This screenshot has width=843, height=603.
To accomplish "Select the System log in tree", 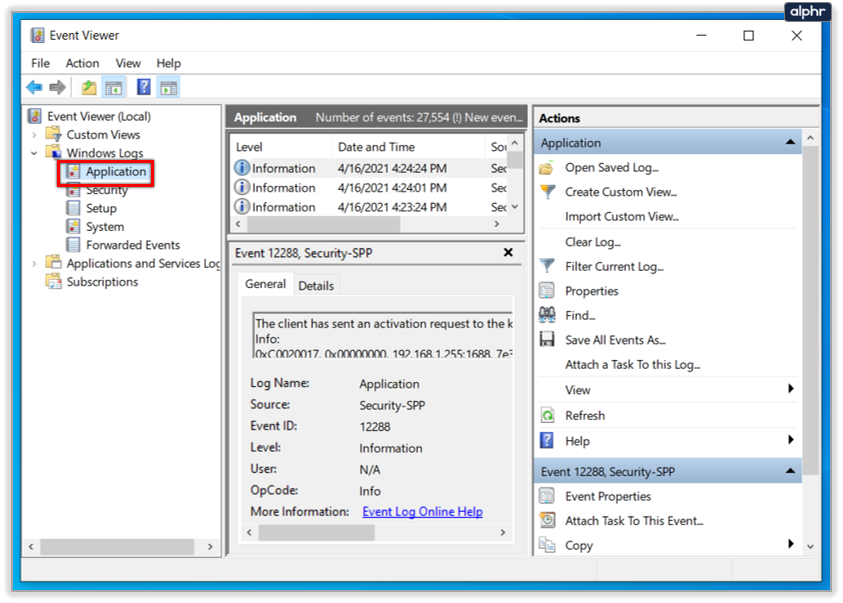I will click(x=105, y=227).
